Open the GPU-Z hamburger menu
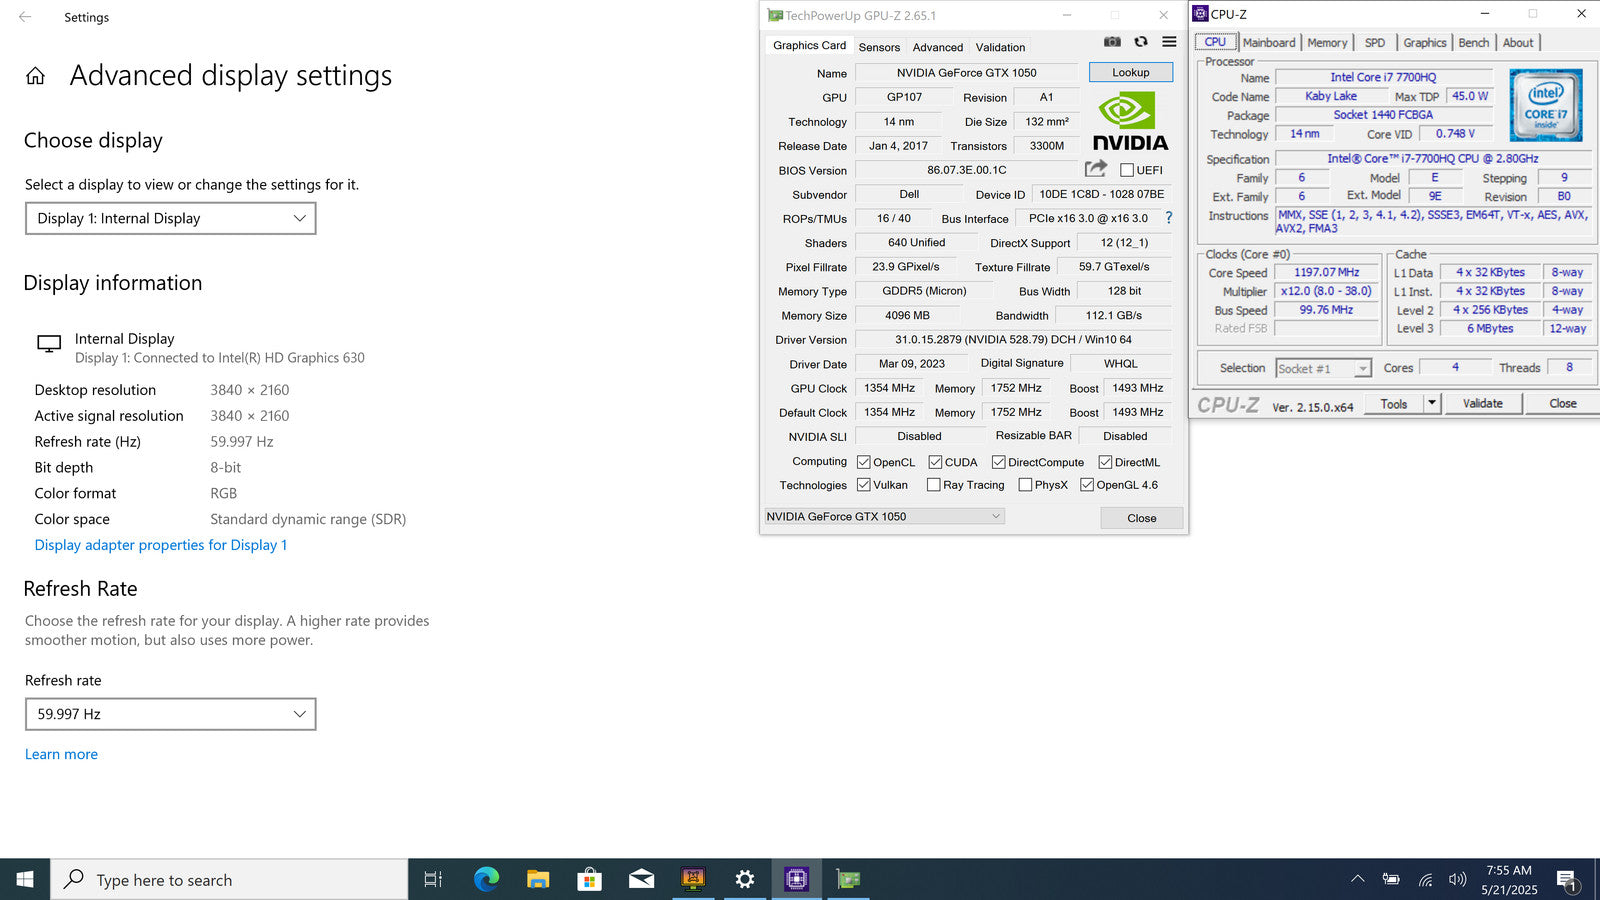The width and height of the screenshot is (1600, 900). click(x=1169, y=42)
